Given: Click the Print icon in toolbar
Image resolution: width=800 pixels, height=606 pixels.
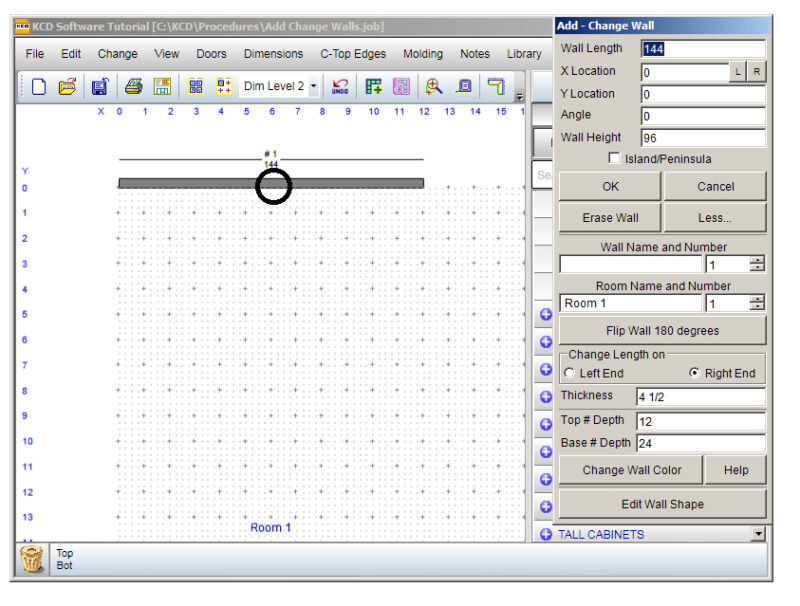Looking at the screenshot, I should pos(133,87).
